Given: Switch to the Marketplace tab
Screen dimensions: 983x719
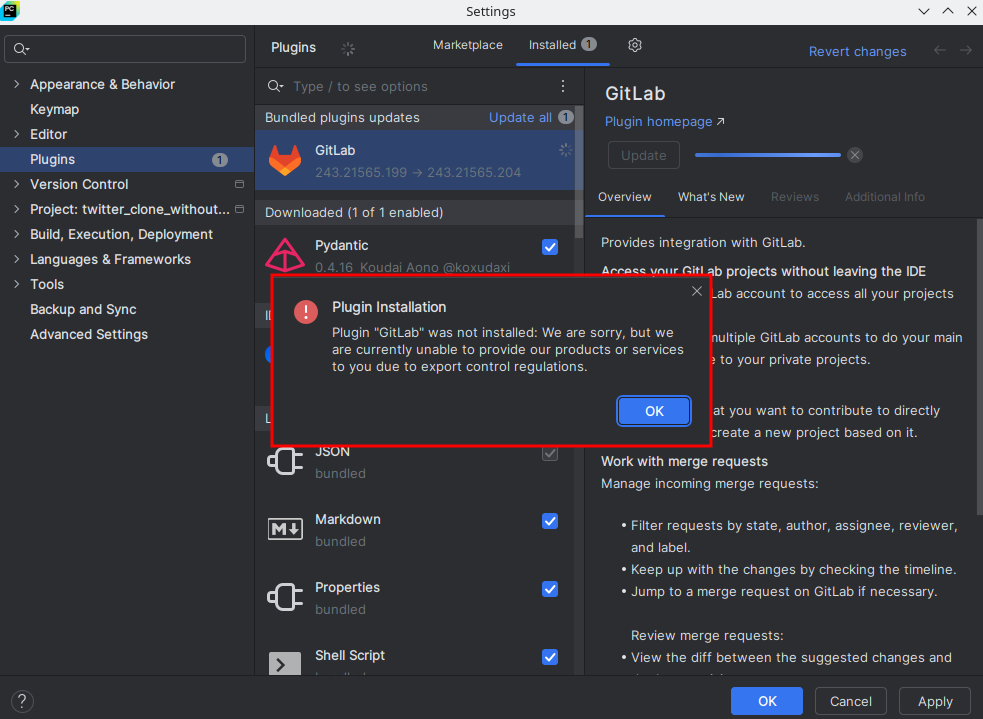Looking at the screenshot, I should point(468,45).
